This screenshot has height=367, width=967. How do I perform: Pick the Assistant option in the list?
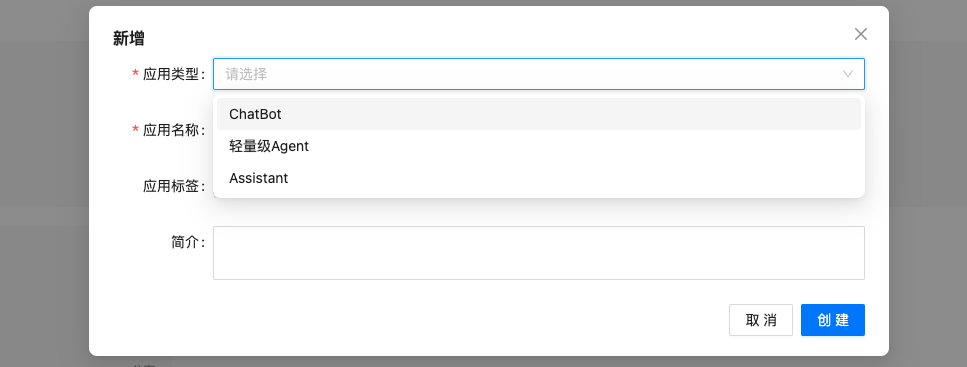[x=538, y=178]
